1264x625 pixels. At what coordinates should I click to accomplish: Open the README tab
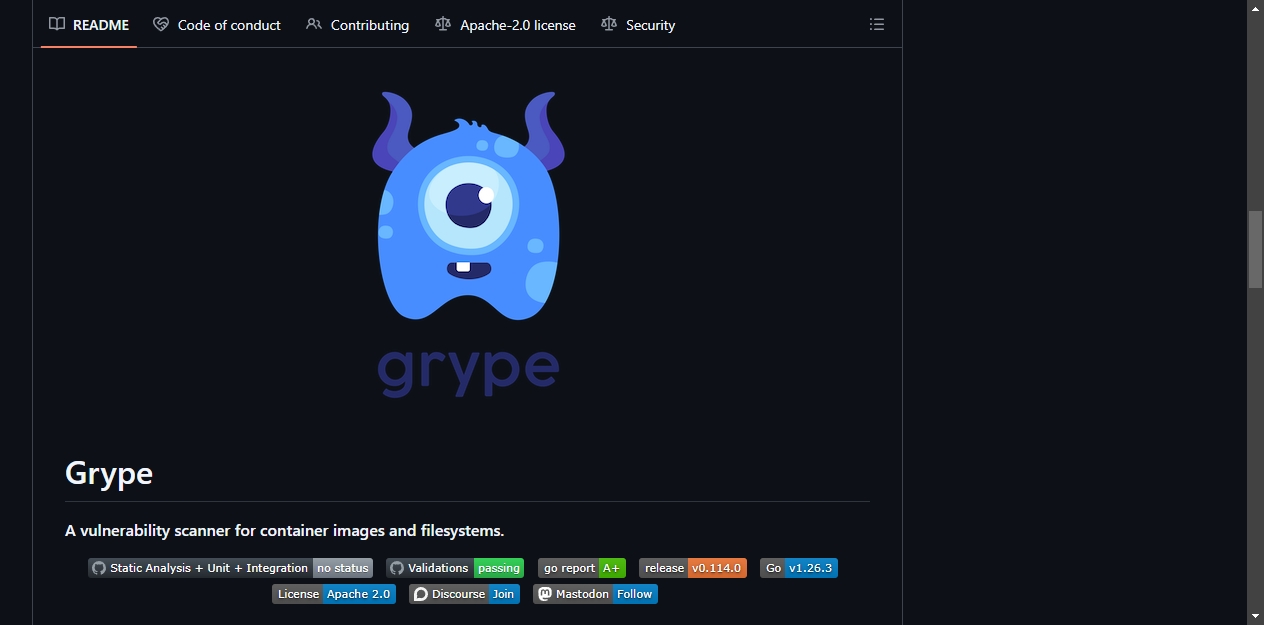[x=89, y=25]
